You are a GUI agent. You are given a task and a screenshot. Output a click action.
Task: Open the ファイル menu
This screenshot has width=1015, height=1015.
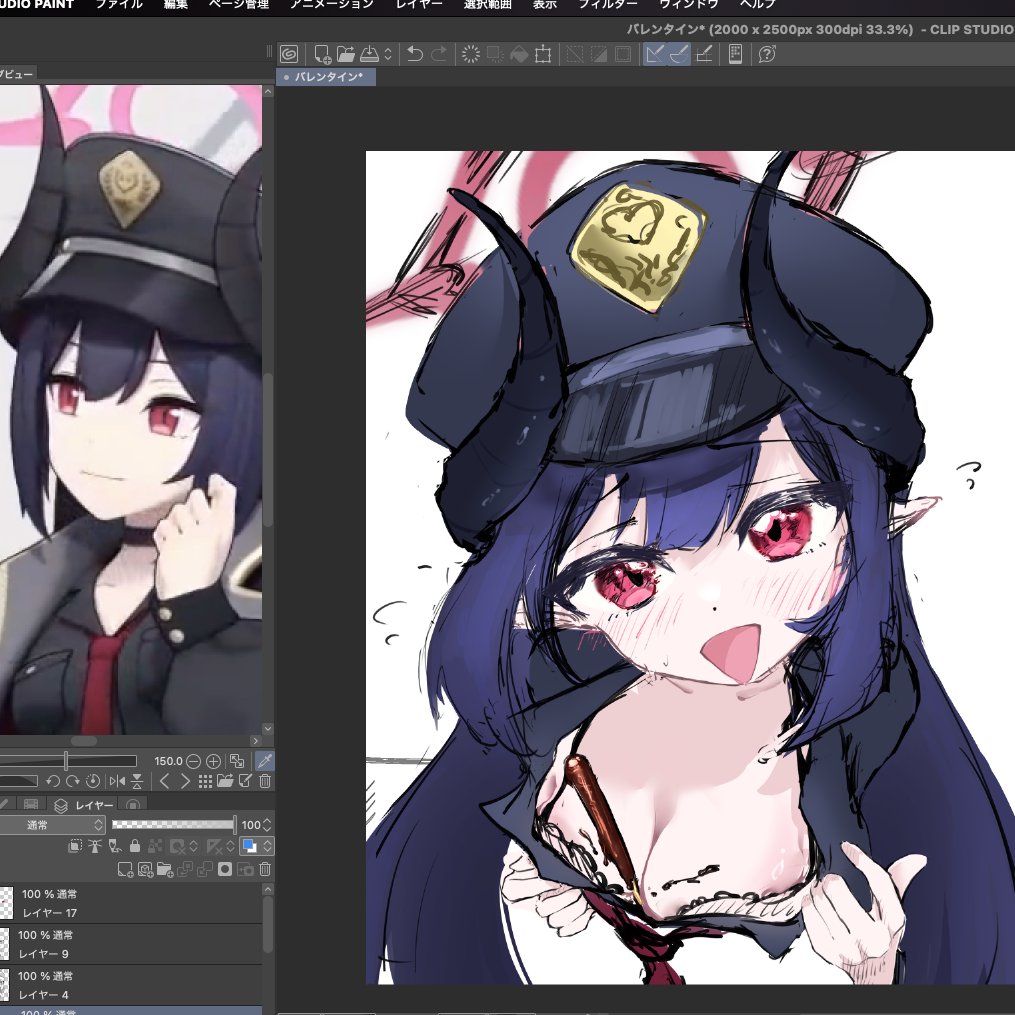[x=119, y=5]
